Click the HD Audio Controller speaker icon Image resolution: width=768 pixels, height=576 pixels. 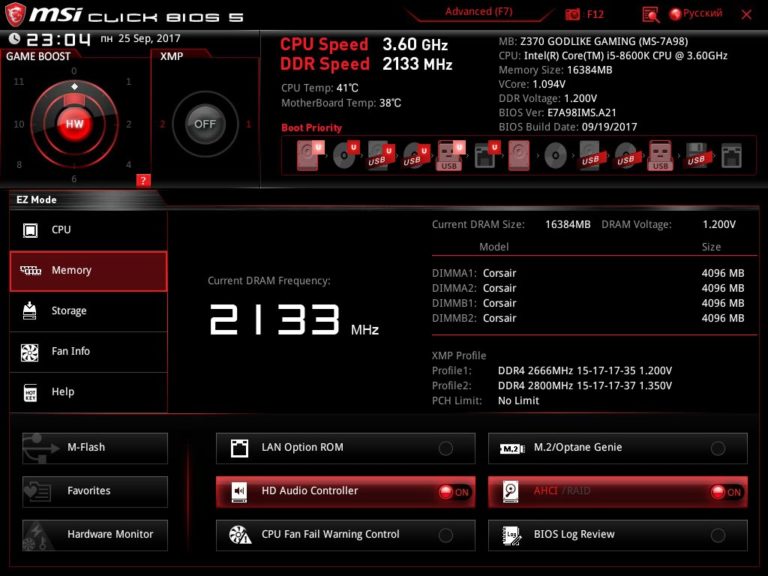239,492
